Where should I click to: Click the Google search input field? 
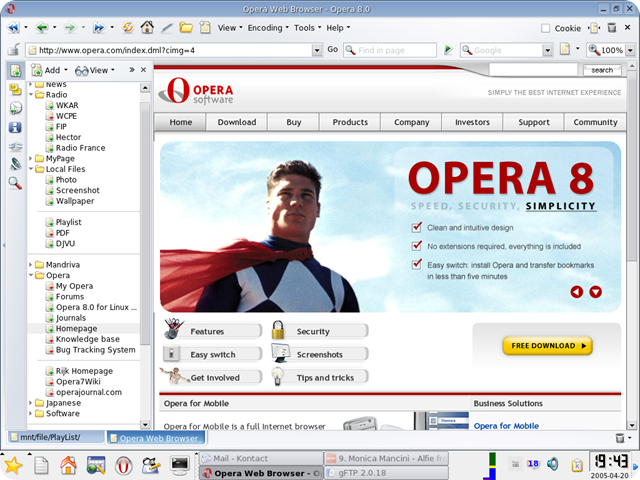(x=501, y=50)
